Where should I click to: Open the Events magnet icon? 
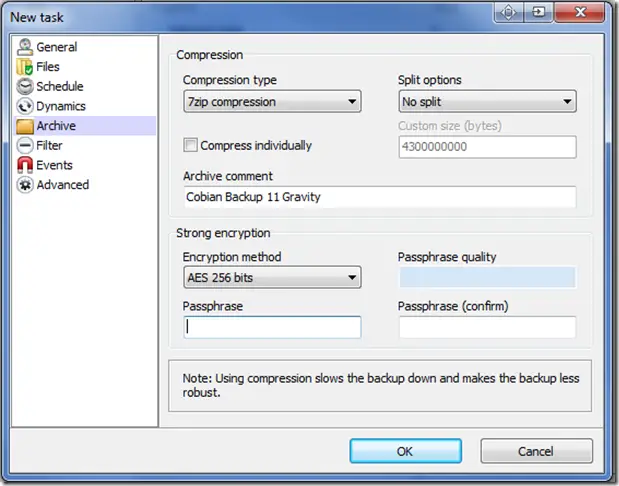click(25, 165)
